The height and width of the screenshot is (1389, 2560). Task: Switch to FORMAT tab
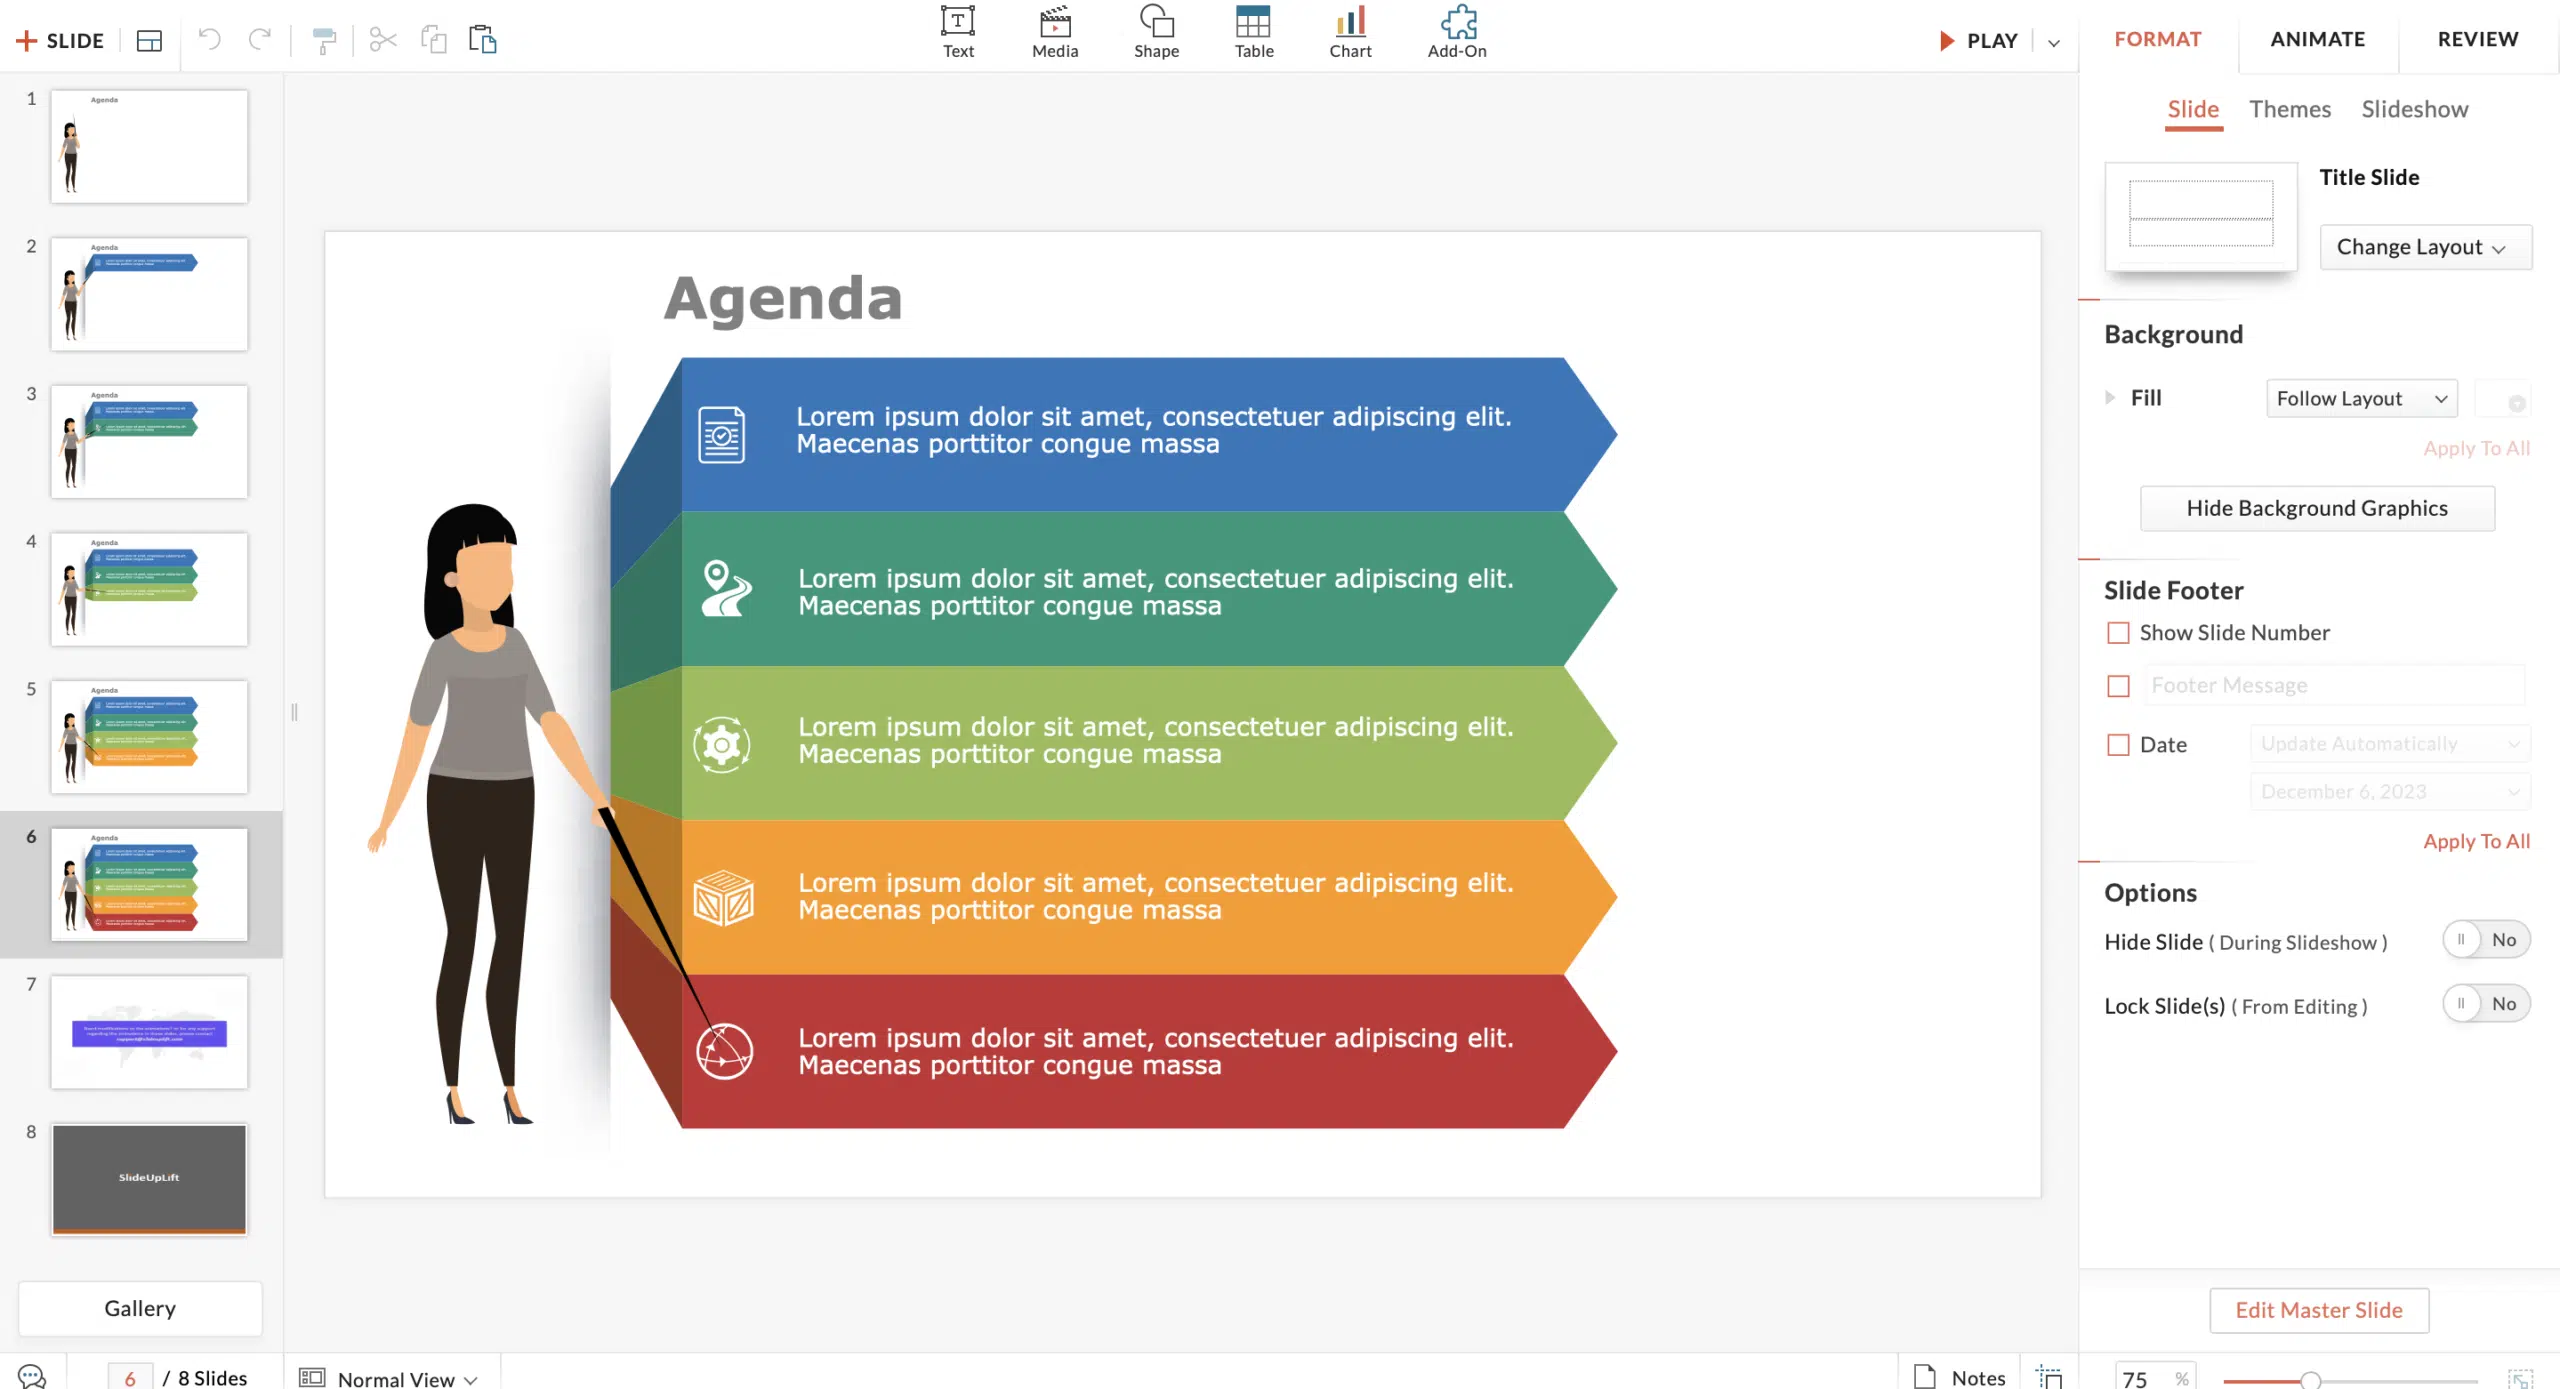tap(2158, 39)
